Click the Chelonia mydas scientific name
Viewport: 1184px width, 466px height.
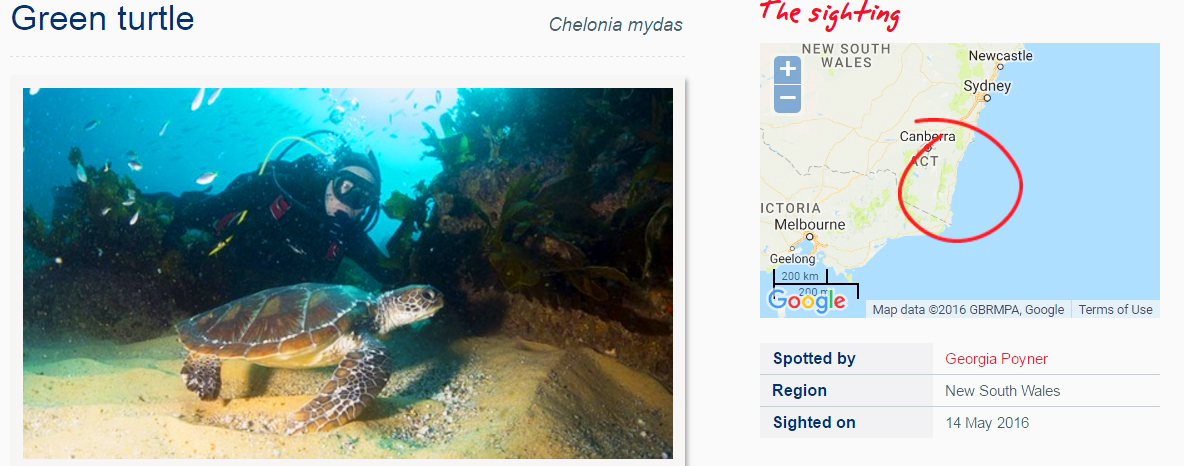point(615,25)
